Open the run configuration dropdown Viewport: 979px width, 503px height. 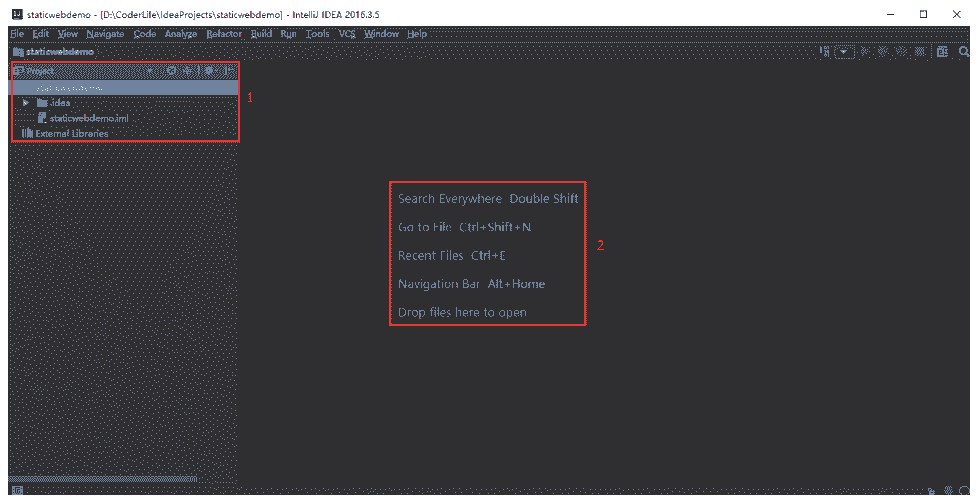tap(845, 51)
